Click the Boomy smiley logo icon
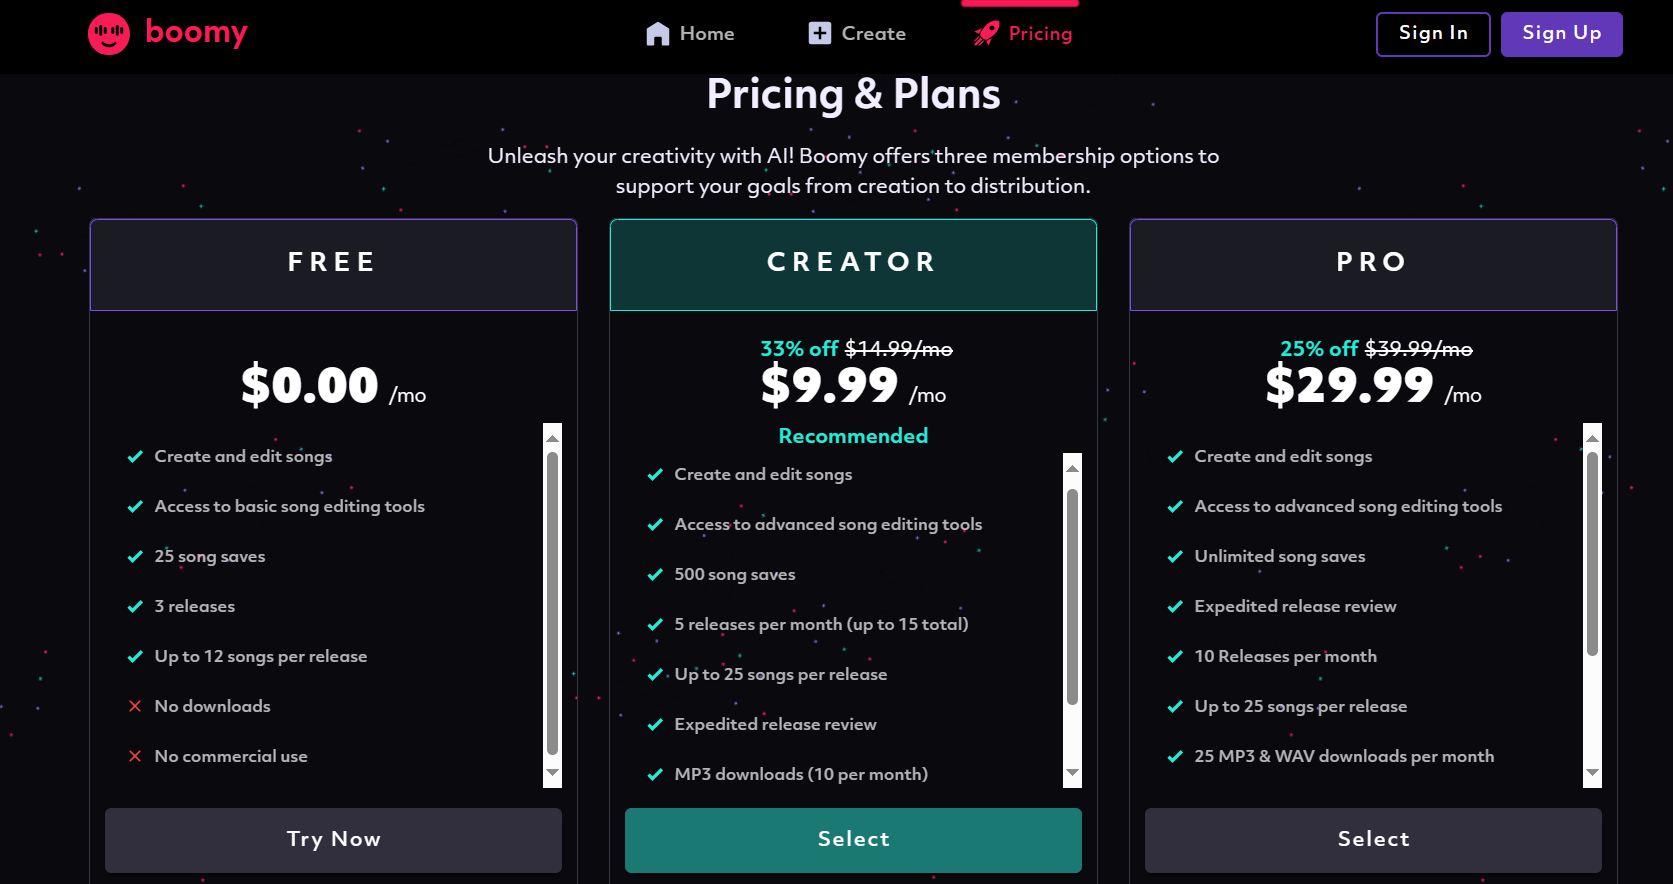The width and height of the screenshot is (1673, 884). coord(109,34)
